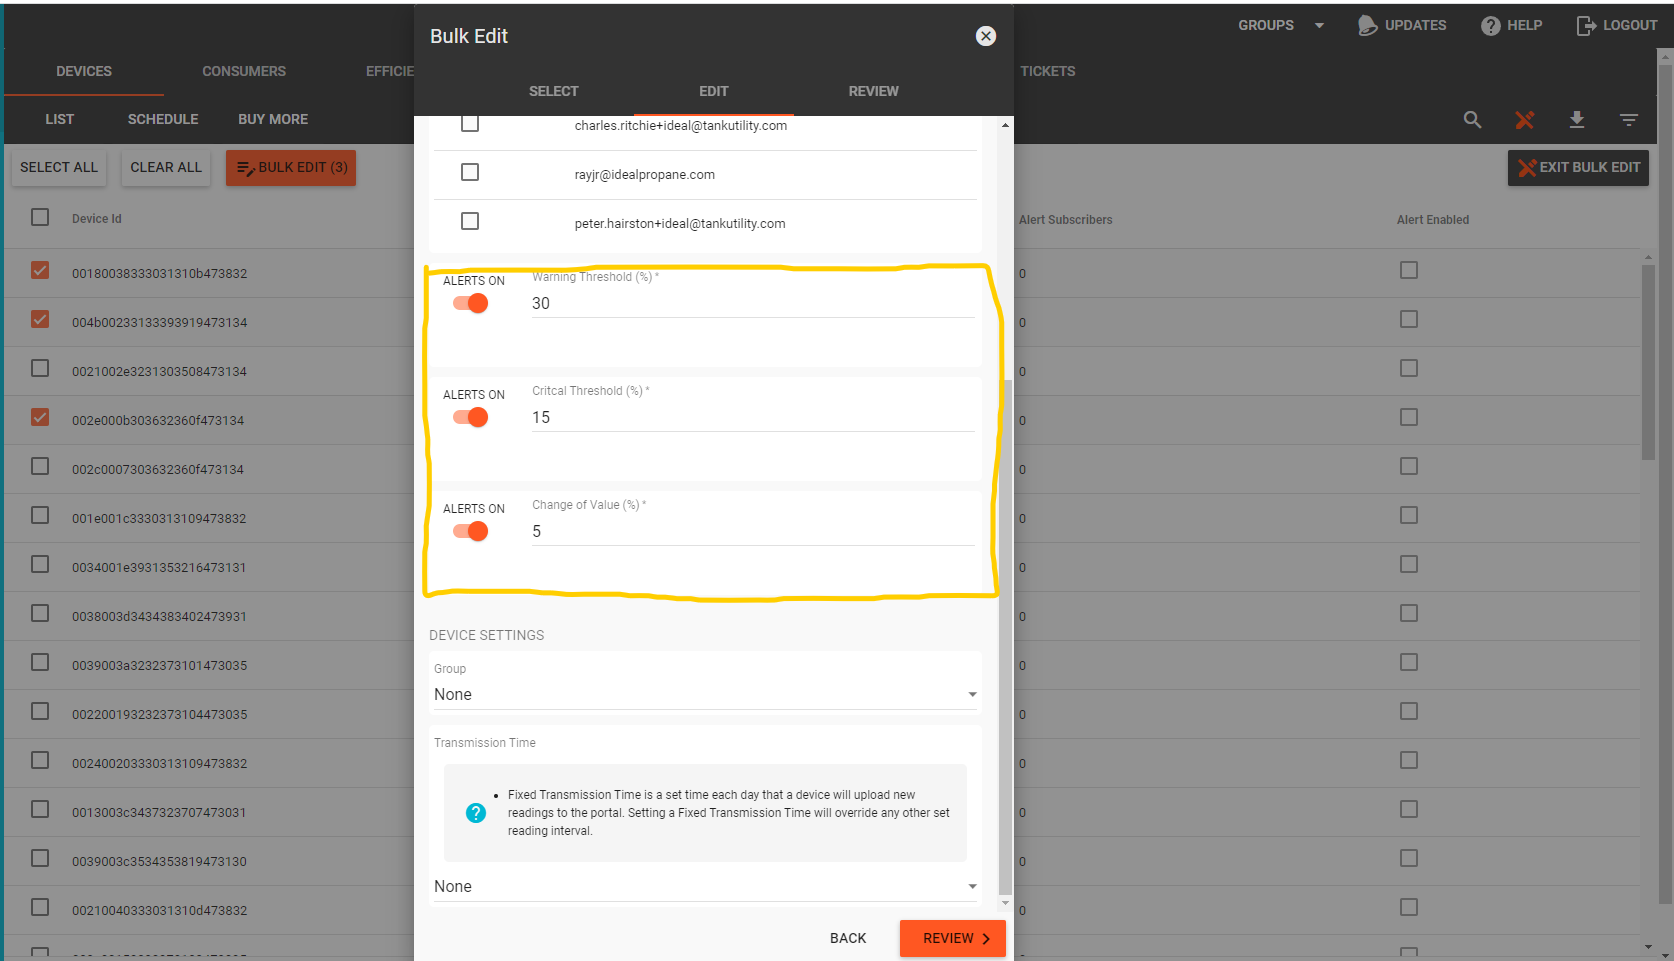Click the Help question mark icon
1674x961 pixels.
click(x=1491, y=26)
